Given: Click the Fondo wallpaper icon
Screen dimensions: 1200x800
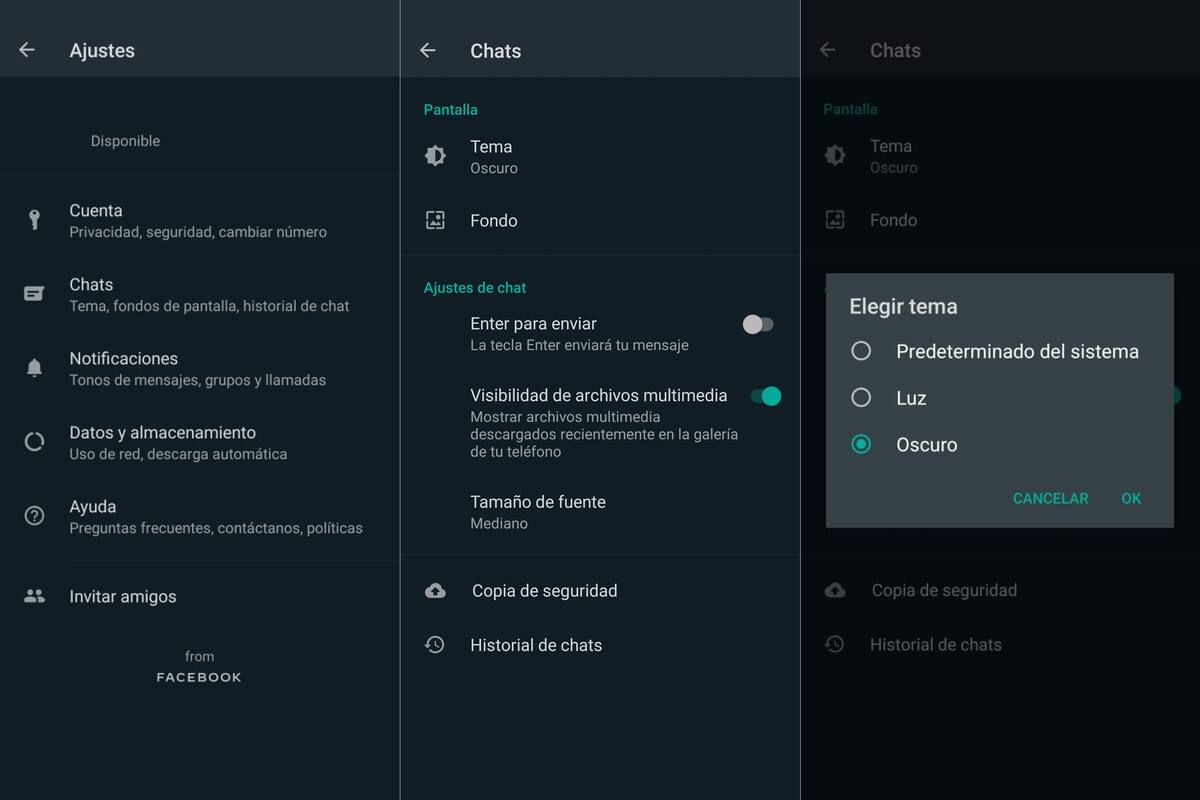Looking at the screenshot, I should [x=435, y=220].
